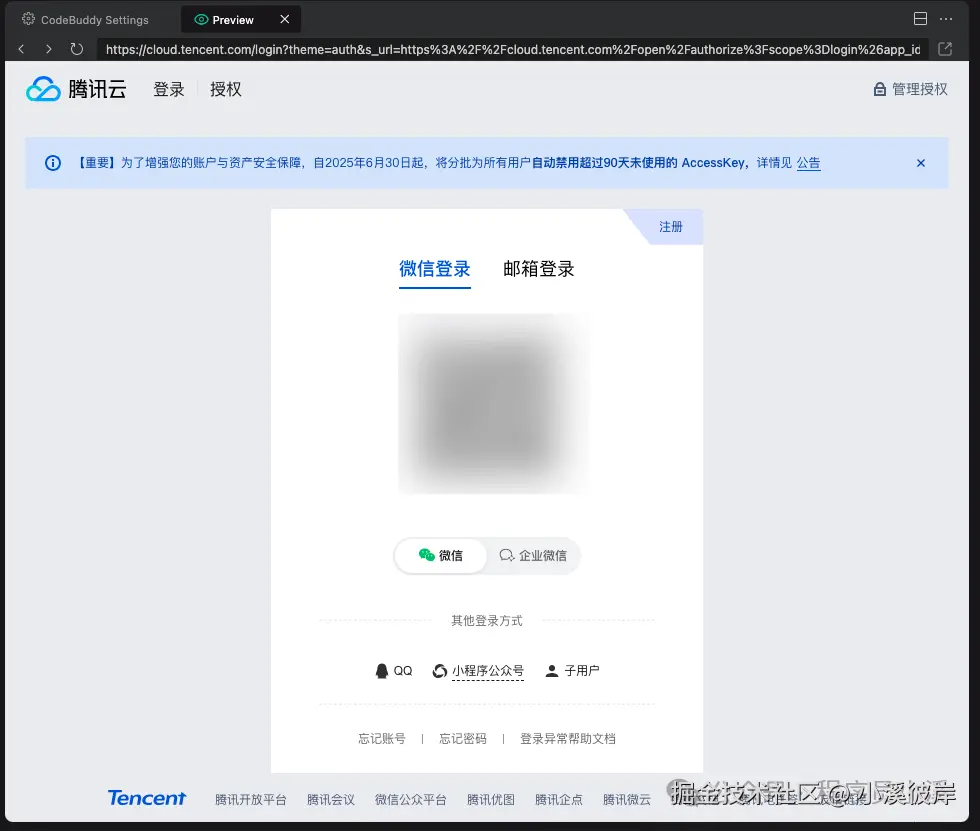Open 管理授权 link
The image size is (980, 831).
(x=911, y=89)
